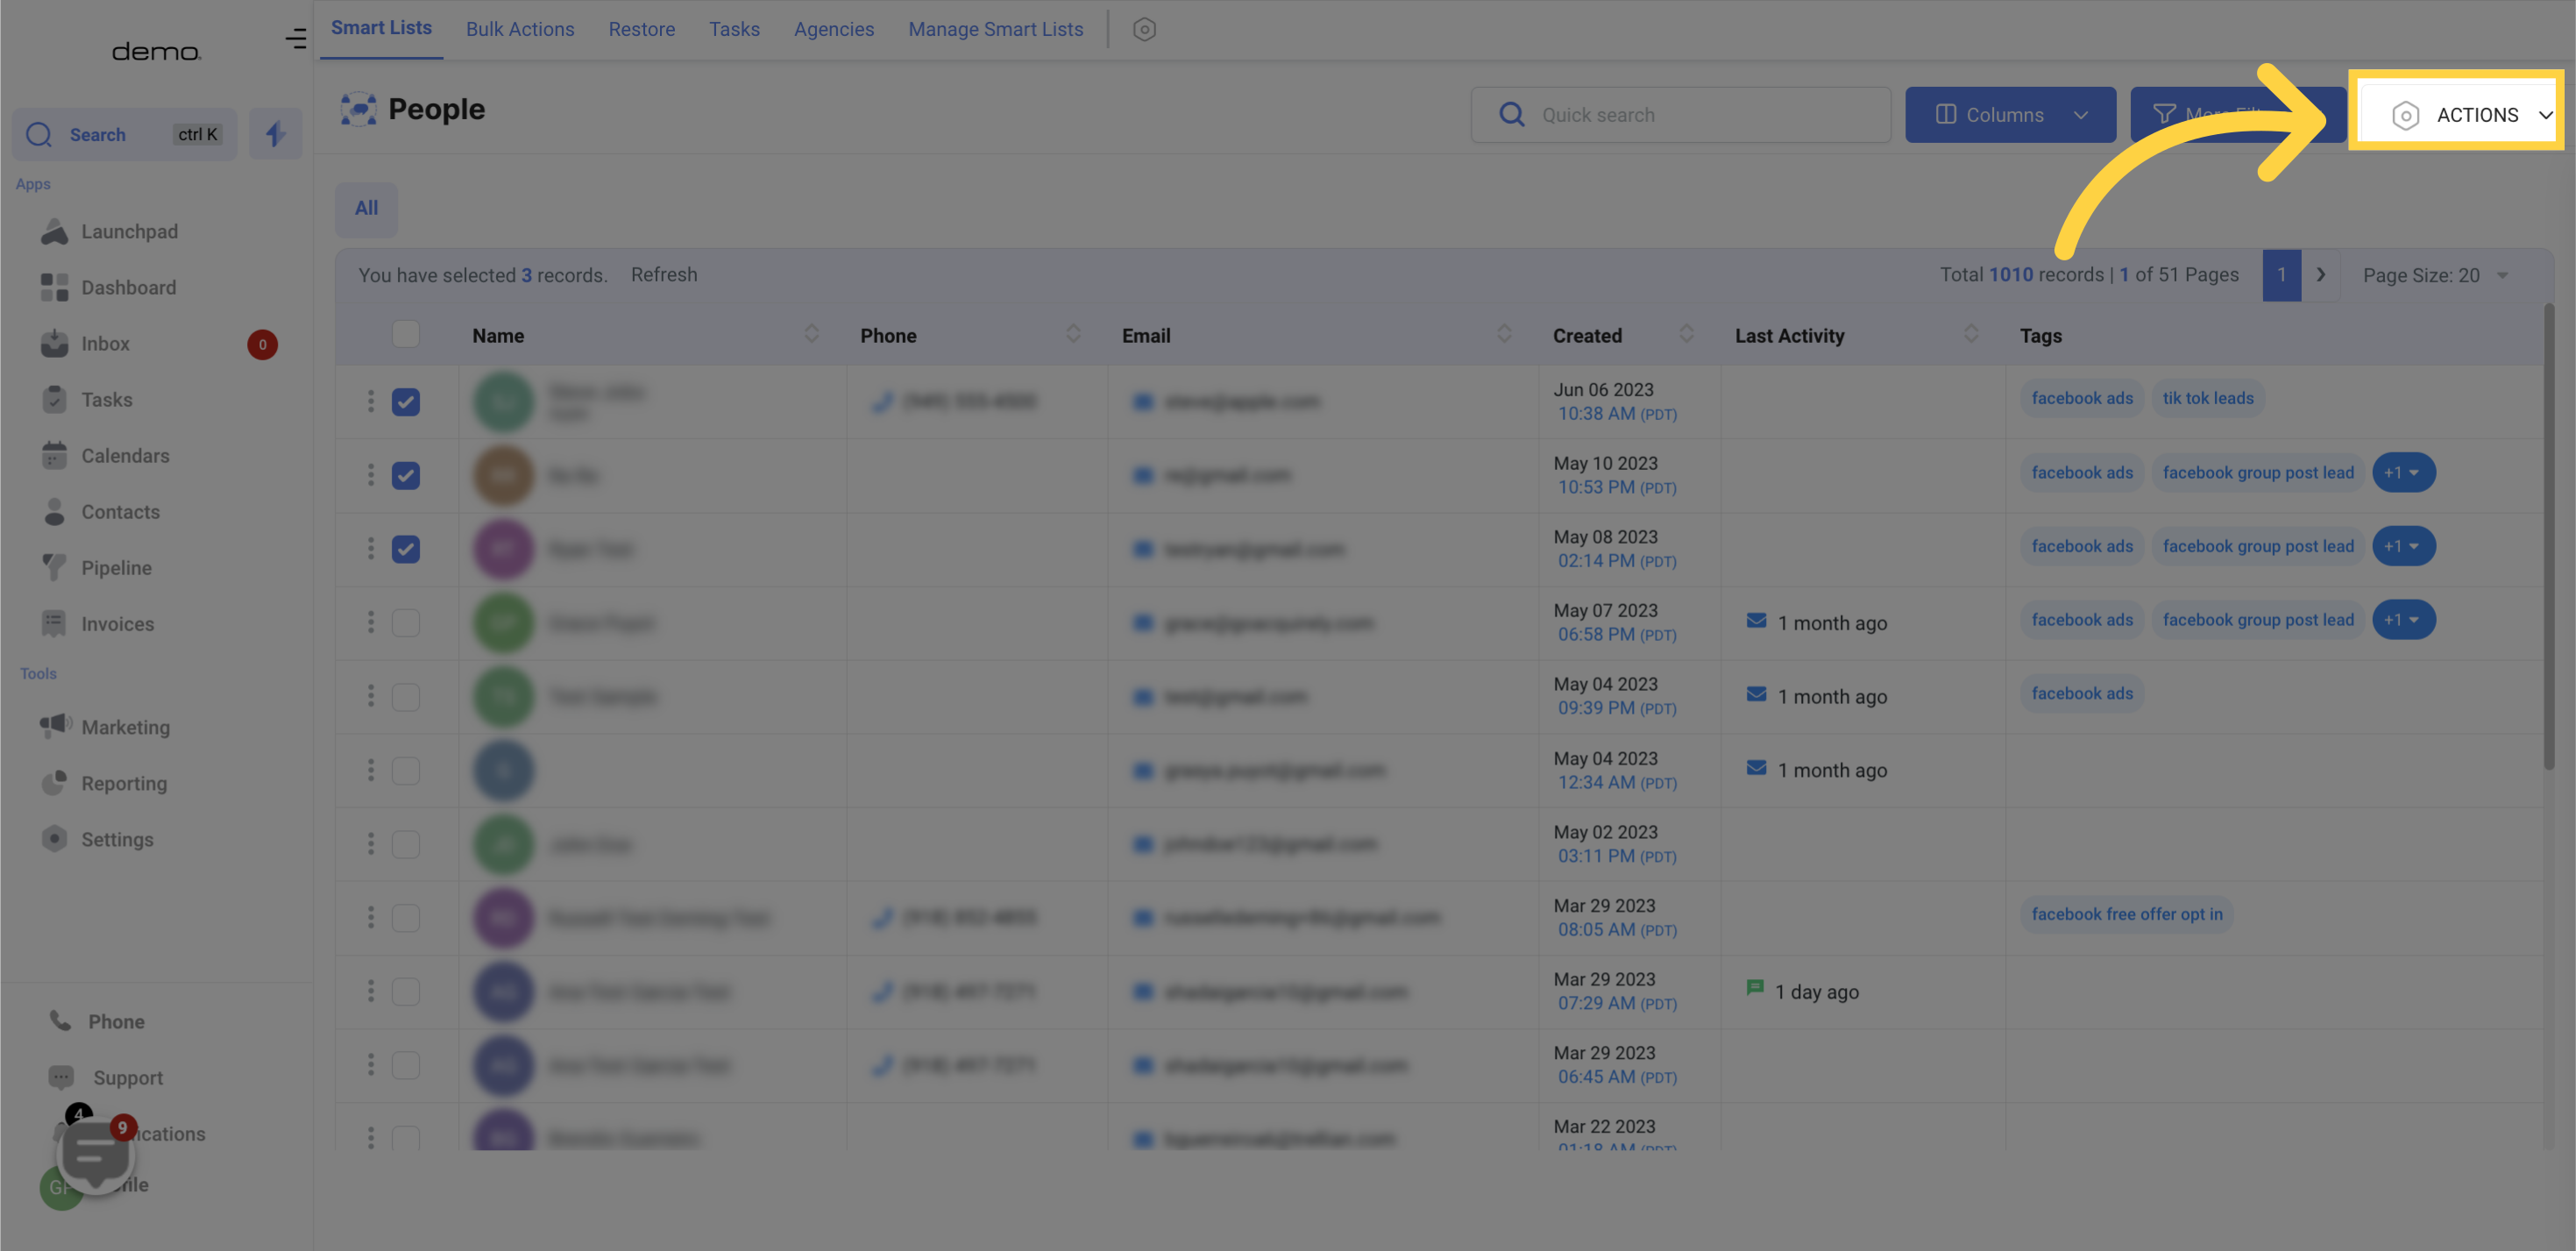Open the Manage Smart Lists tab
Image resolution: width=2576 pixels, height=1251 pixels.
(x=995, y=29)
